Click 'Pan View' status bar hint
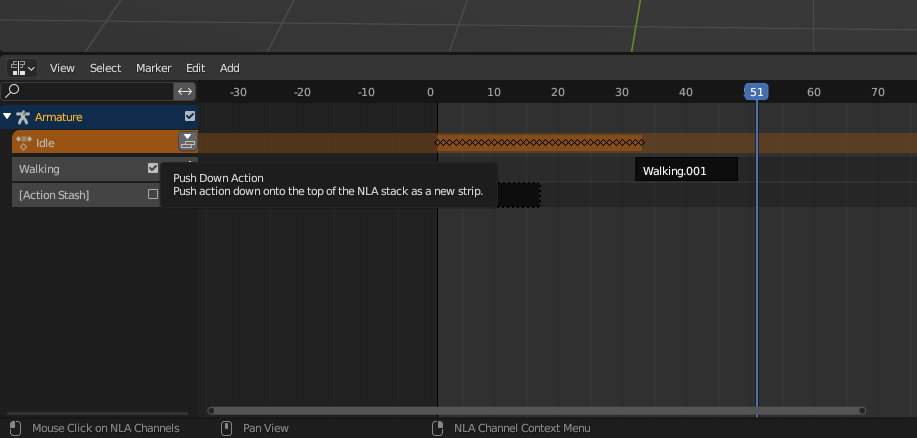The width and height of the screenshot is (917, 438). [x=266, y=428]
